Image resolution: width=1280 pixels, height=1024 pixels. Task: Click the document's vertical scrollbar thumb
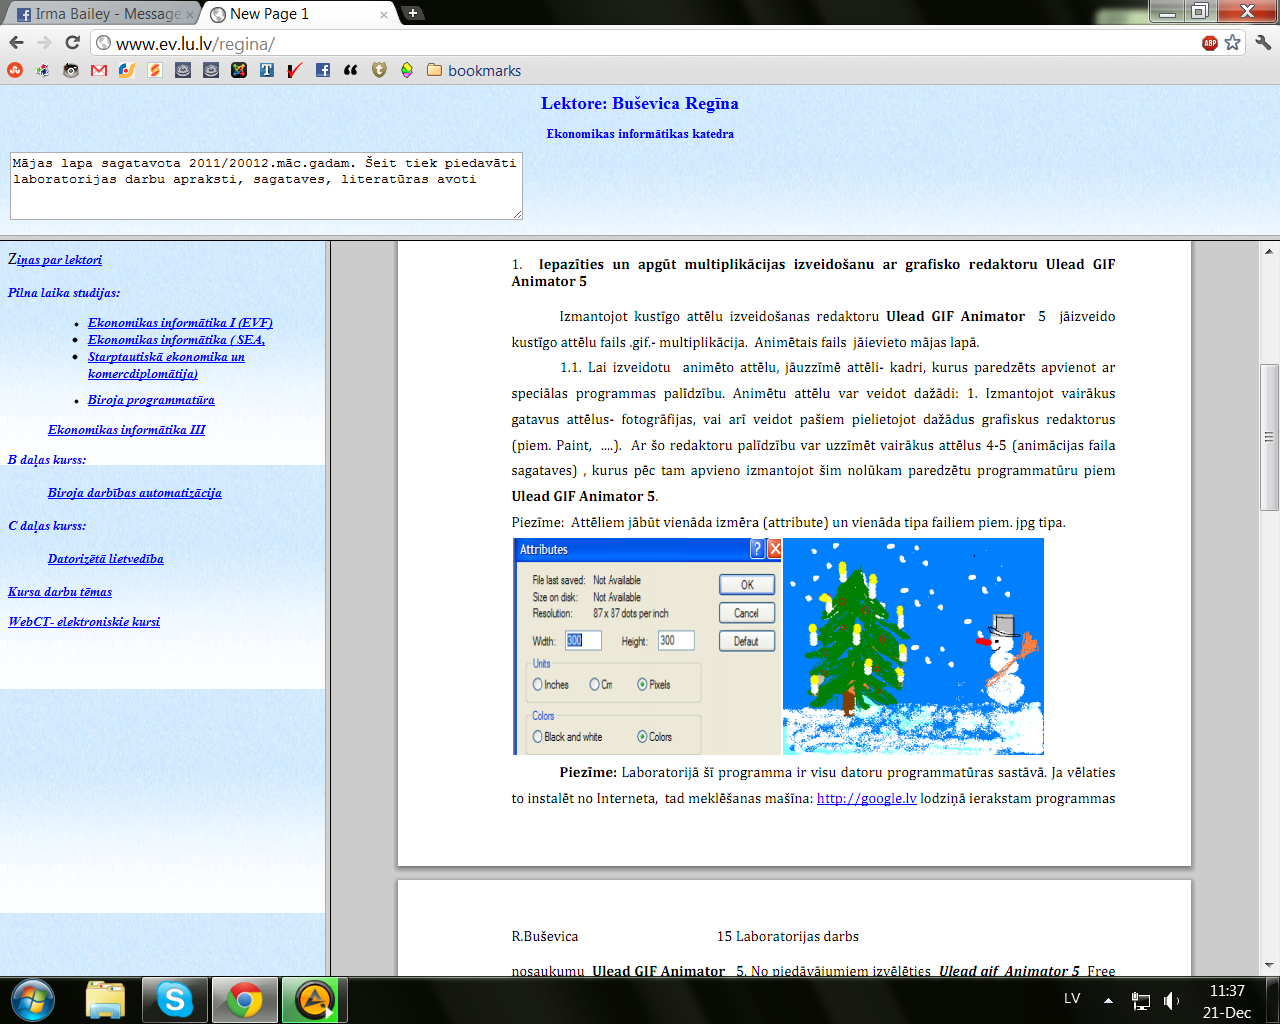1269,436
